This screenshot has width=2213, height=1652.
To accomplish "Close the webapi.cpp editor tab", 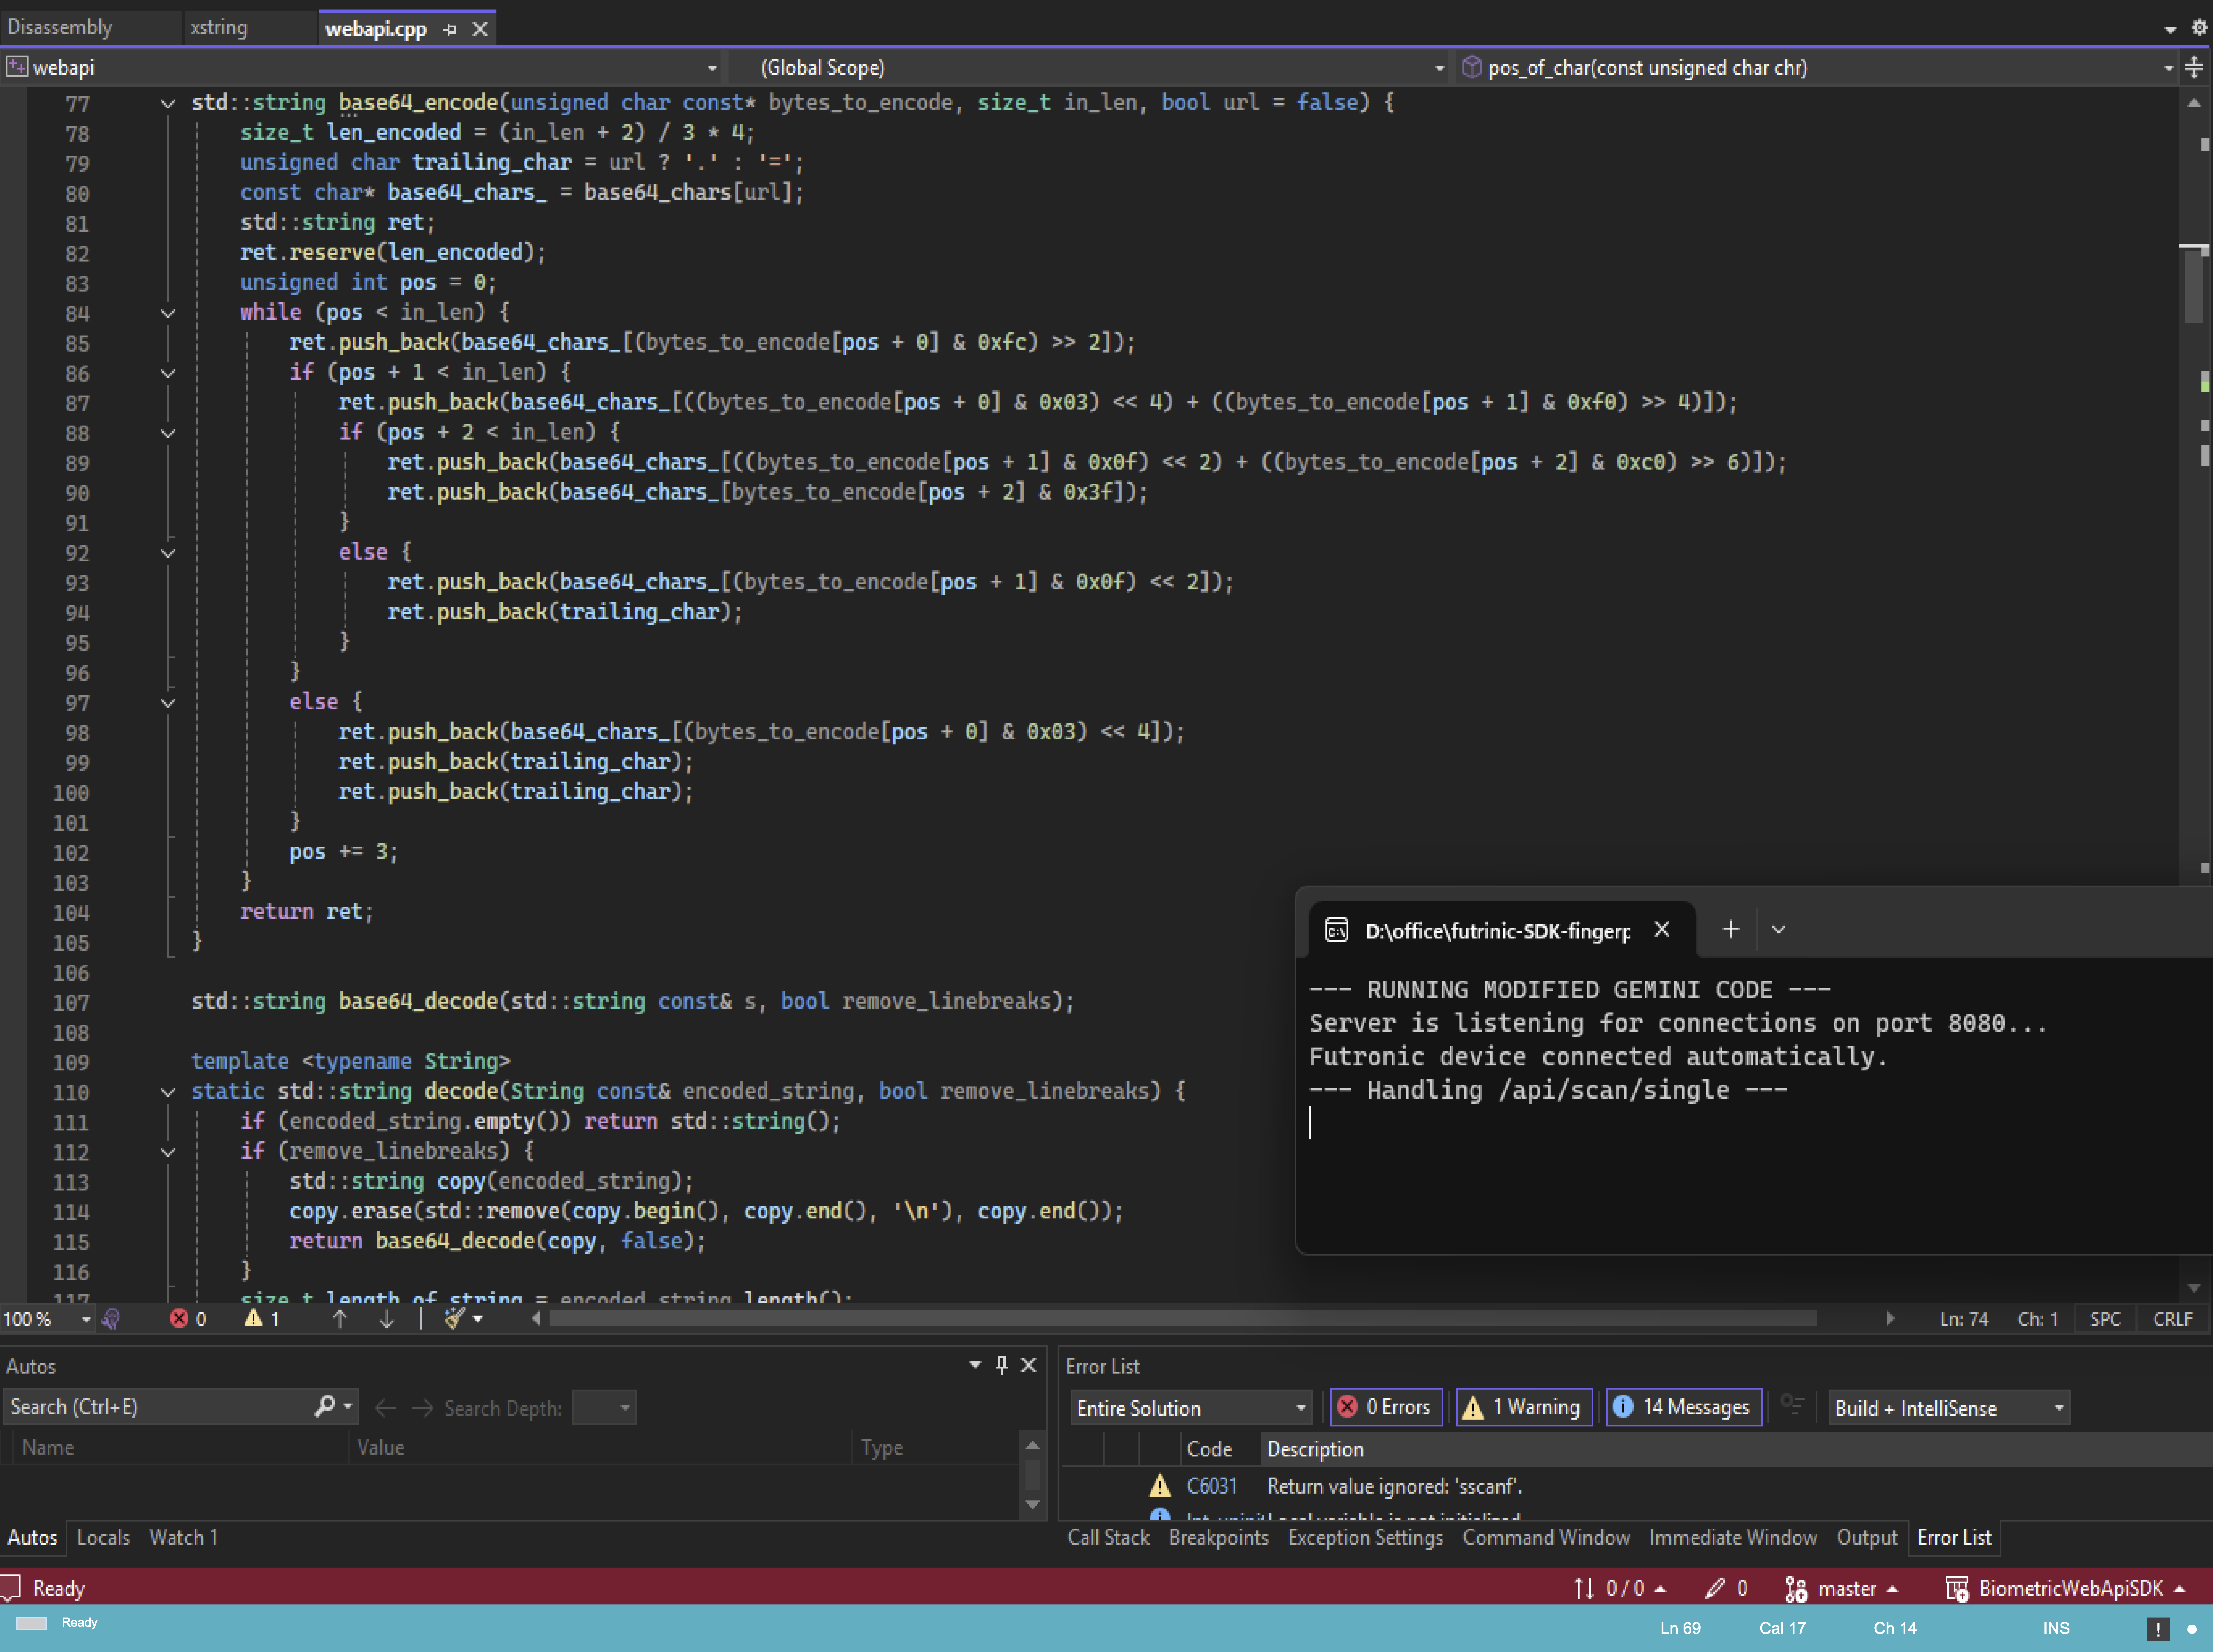I will pyautogui.click(x=480, y=29).
